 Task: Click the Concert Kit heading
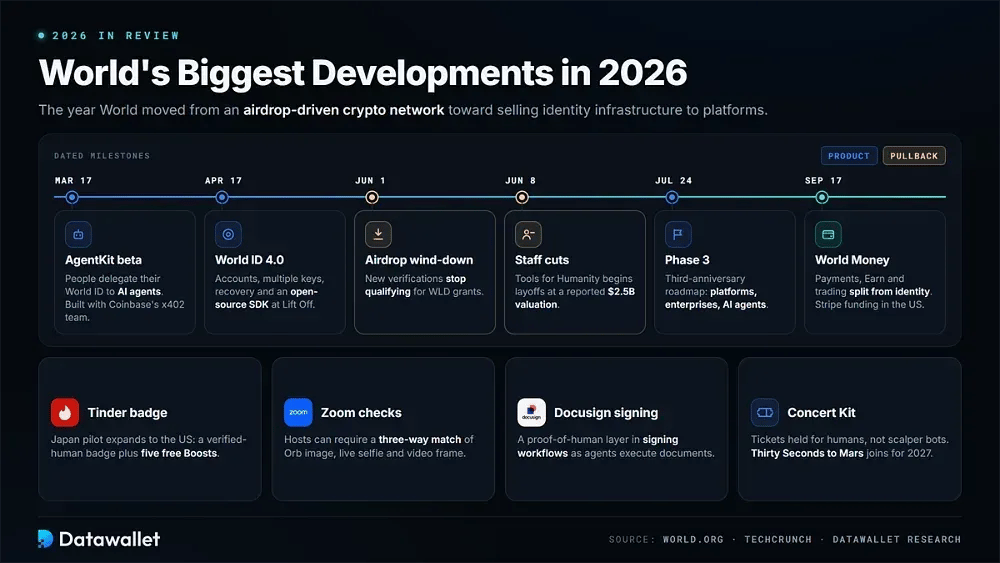tap(821, 413)
